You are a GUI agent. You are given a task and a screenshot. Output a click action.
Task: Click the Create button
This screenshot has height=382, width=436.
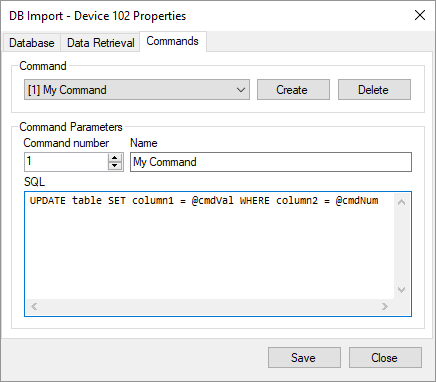click(293, 90)
